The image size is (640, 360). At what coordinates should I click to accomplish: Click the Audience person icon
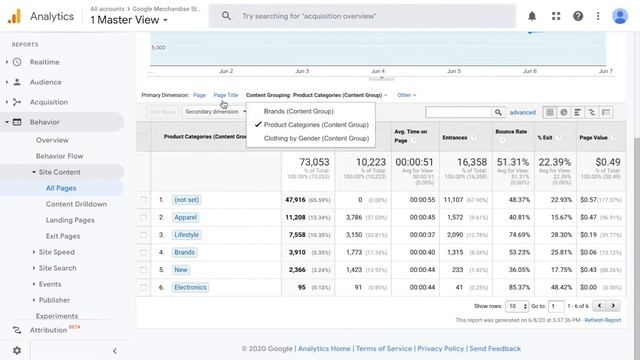17,82
